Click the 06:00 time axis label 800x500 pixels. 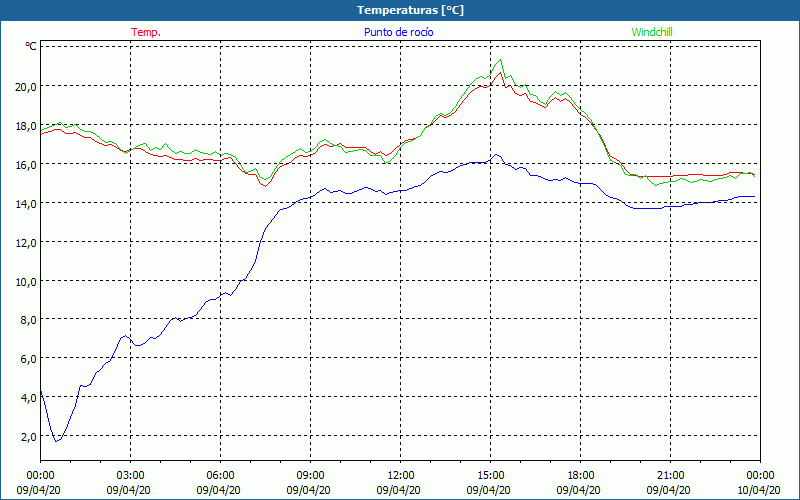point(221,476)
